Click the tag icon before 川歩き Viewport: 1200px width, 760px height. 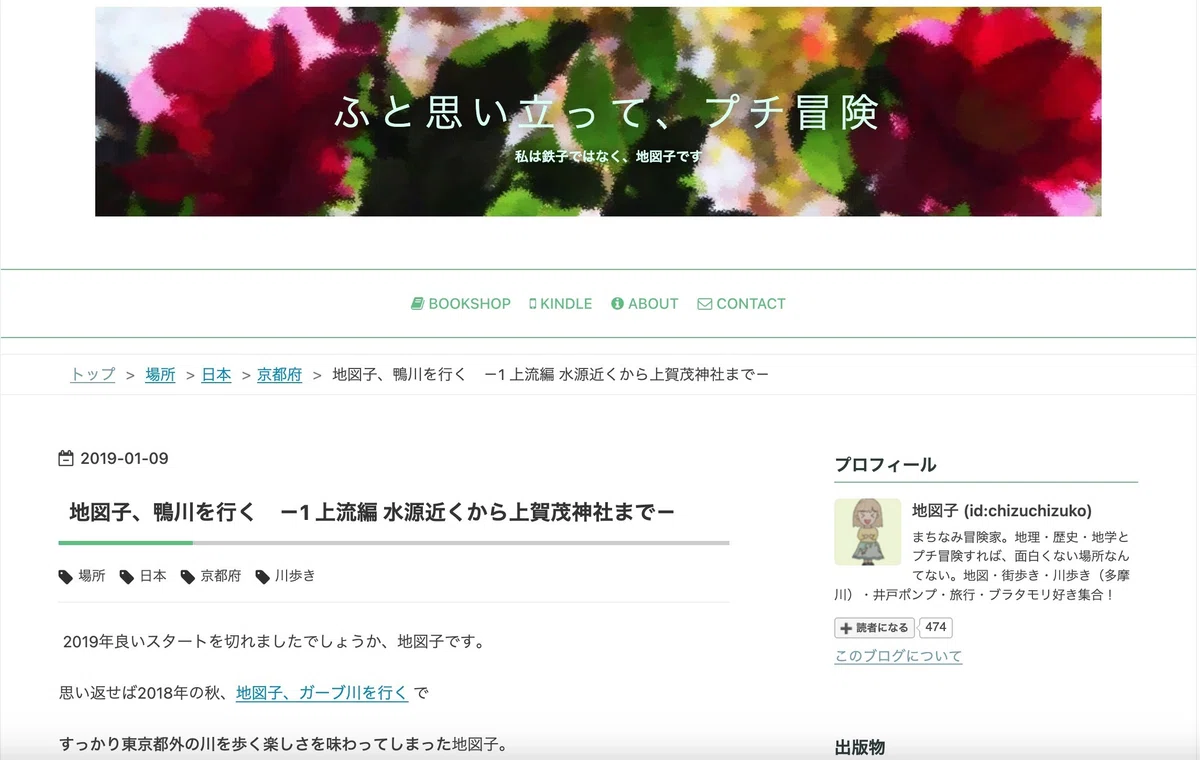tap(263, 577)
